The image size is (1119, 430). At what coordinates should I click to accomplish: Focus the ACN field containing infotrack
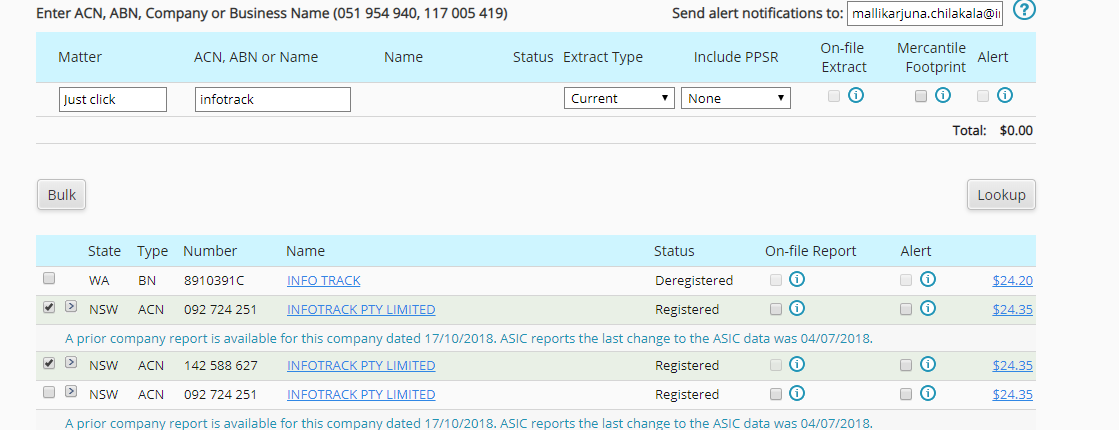[x=273, y=99]
